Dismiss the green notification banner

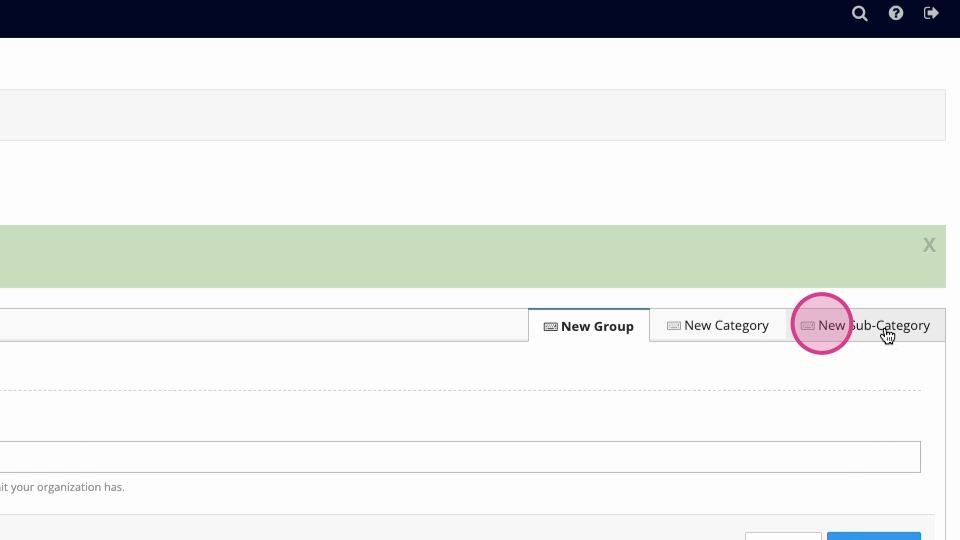[x=929, y=245]
